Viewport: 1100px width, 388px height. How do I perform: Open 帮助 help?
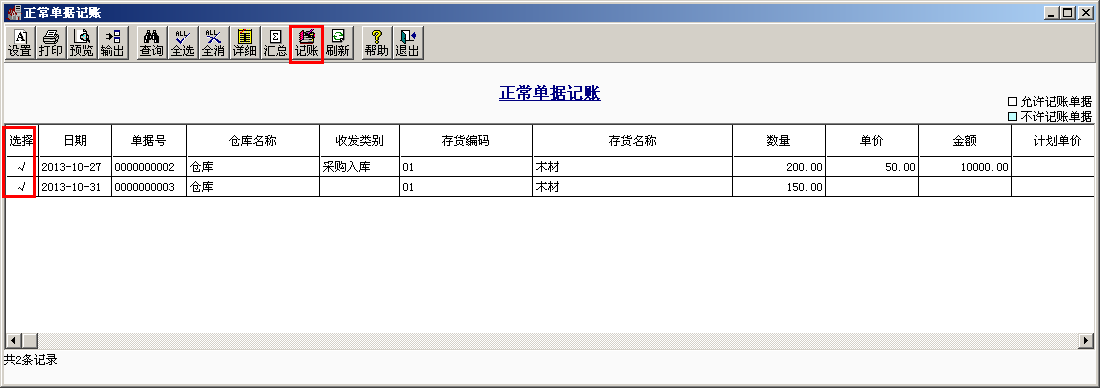pyautogui.click(x=377, y=44)
